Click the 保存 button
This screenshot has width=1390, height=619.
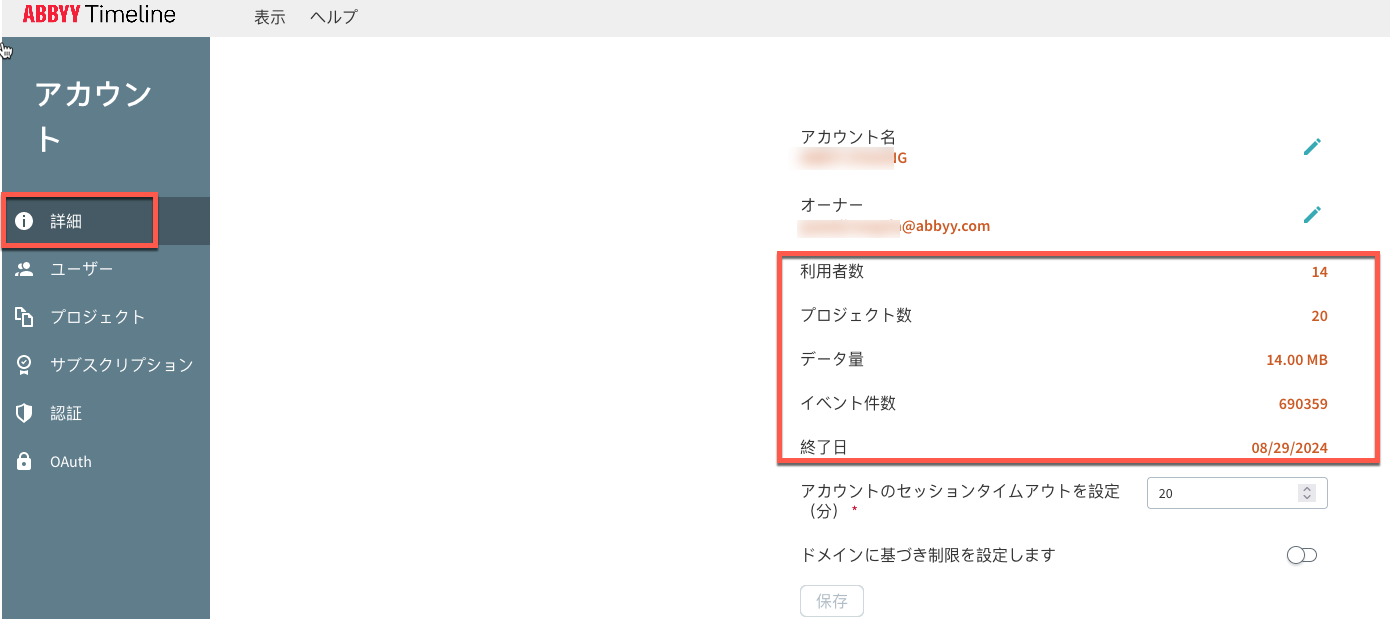click(x=832, y=601)
